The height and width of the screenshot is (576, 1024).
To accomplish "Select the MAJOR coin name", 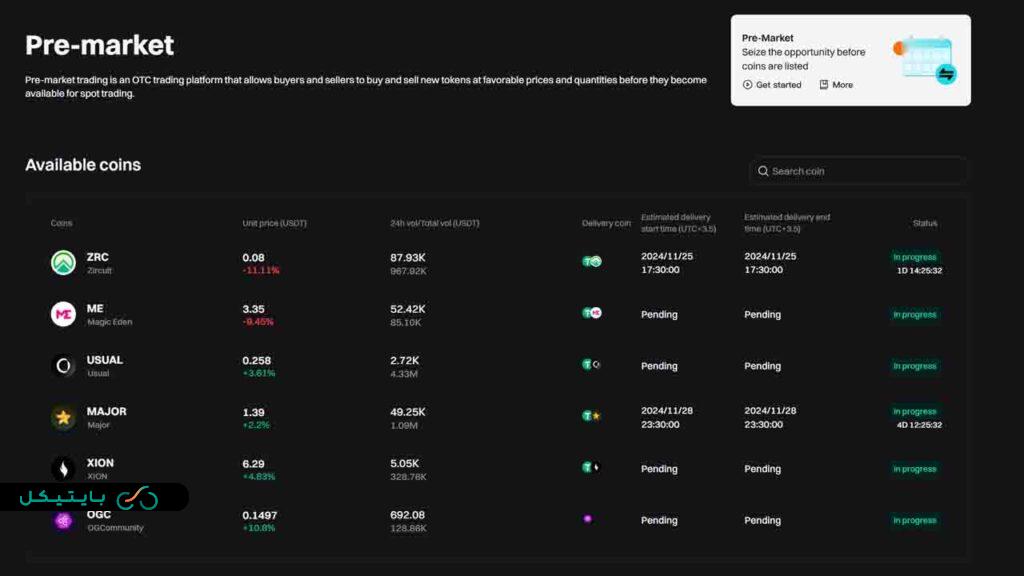I will 106,411.
